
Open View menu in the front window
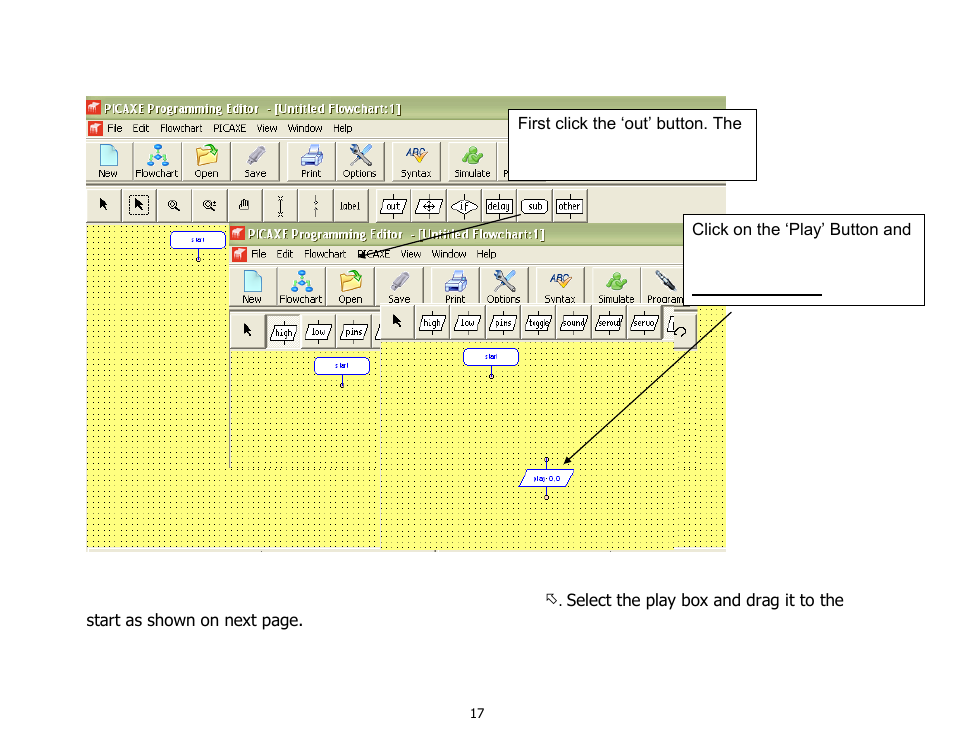411,254
